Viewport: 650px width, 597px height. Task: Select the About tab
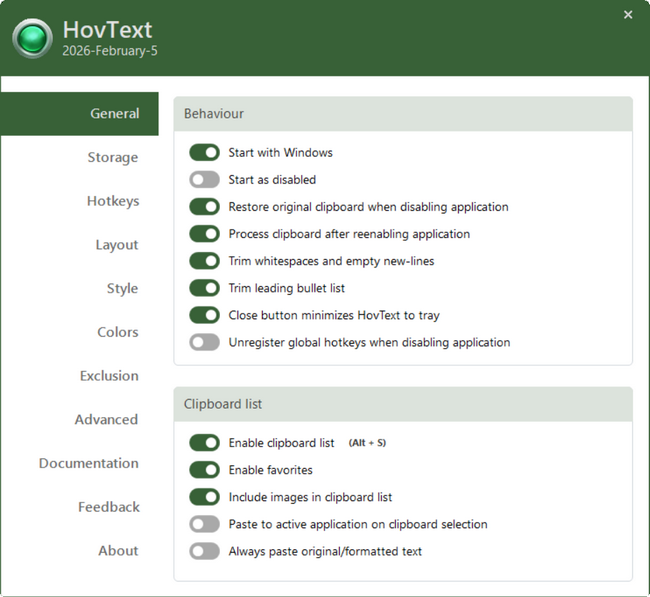tap(118, 551)
